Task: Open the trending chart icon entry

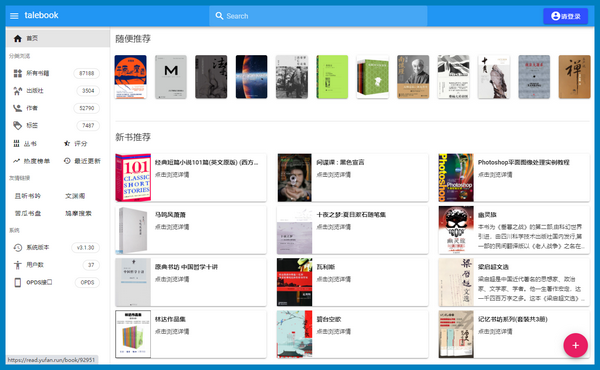Action: 16,161
